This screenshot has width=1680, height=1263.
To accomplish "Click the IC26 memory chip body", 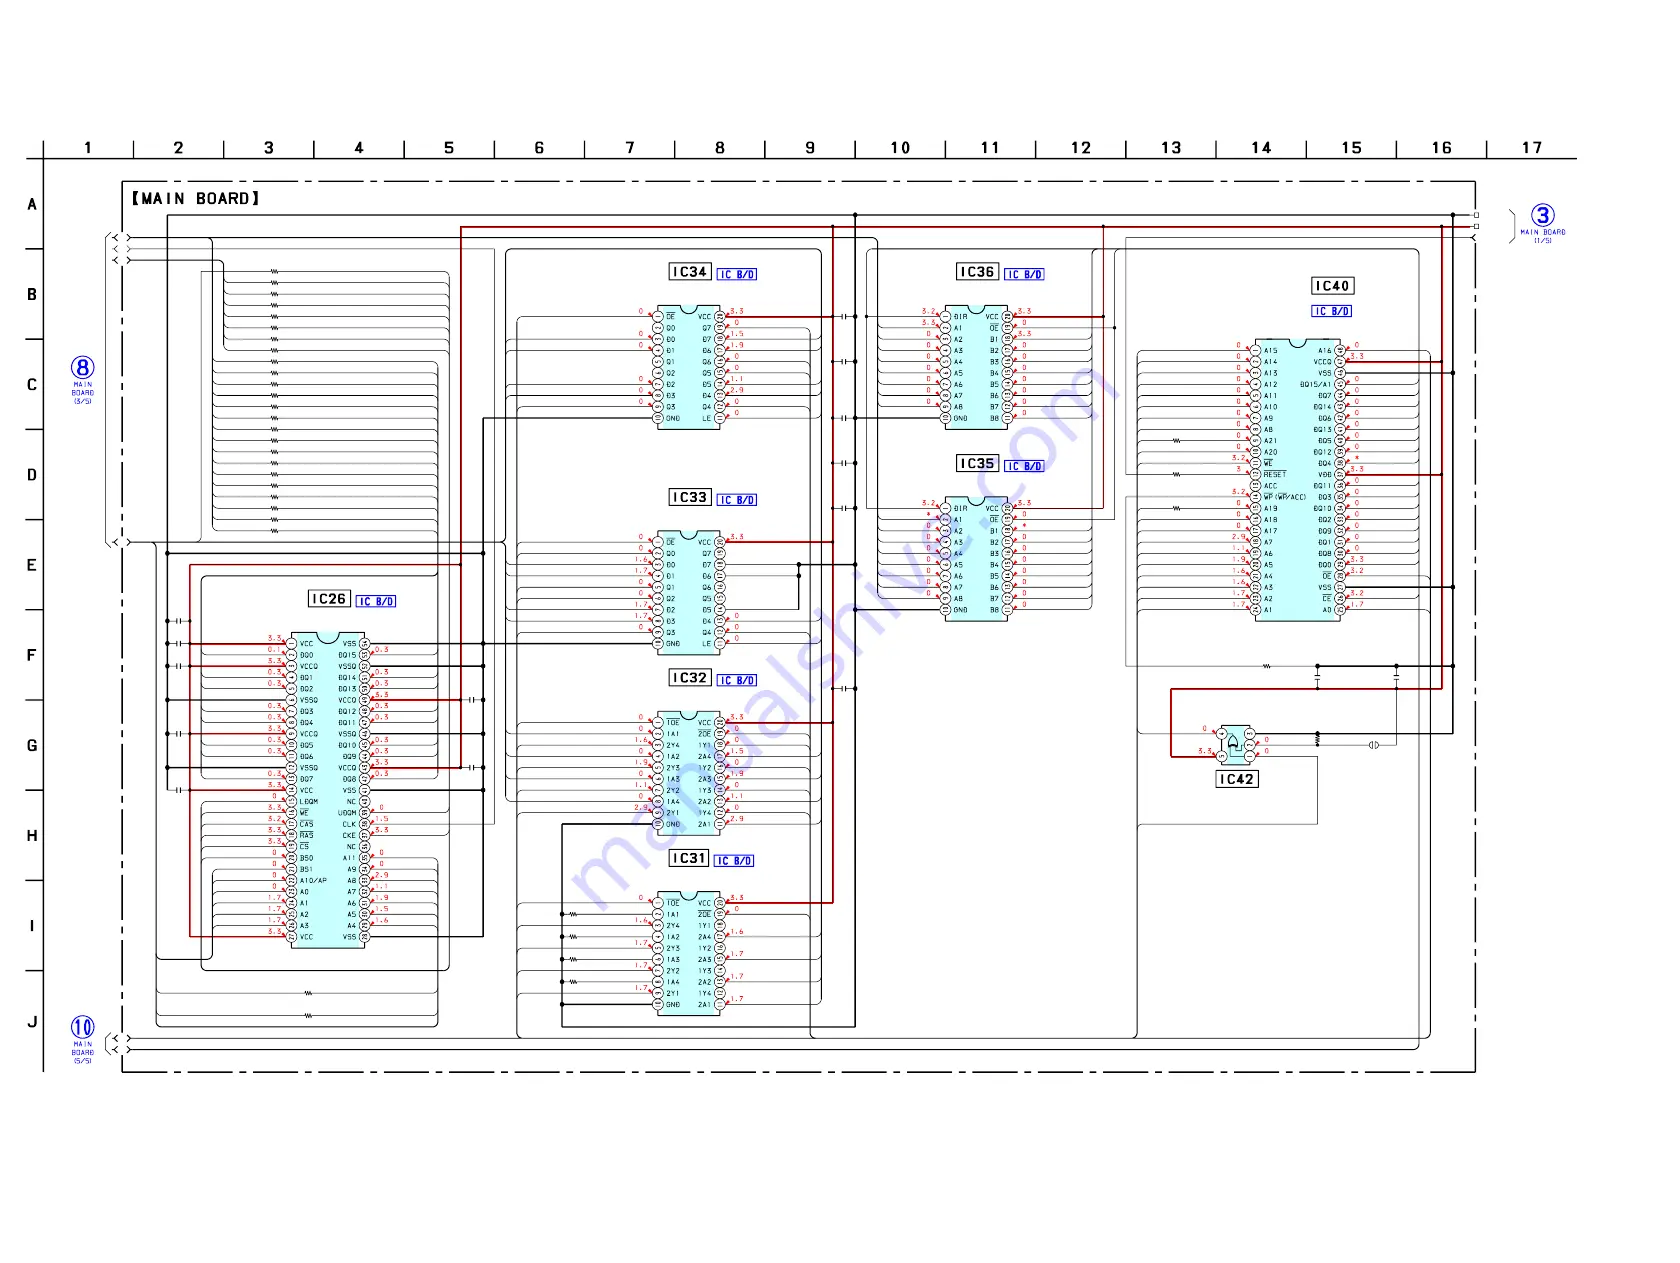I will pyautogui.click(x=328, y=790).
